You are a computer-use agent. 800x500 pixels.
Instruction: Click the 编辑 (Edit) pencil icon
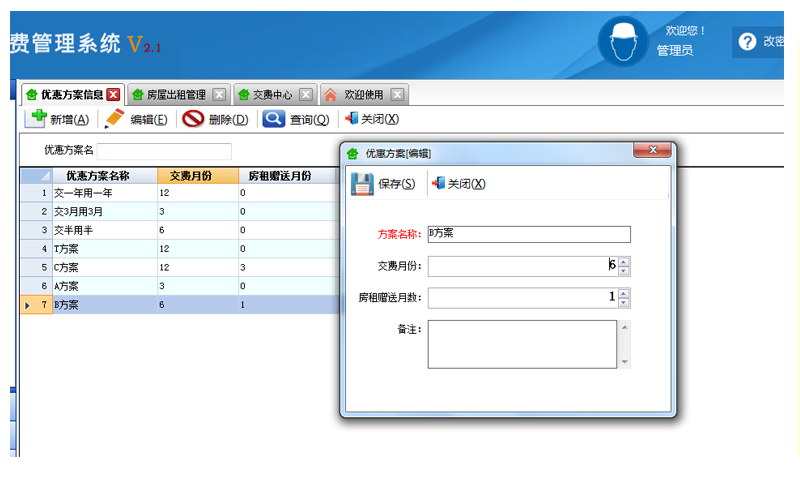115,119
